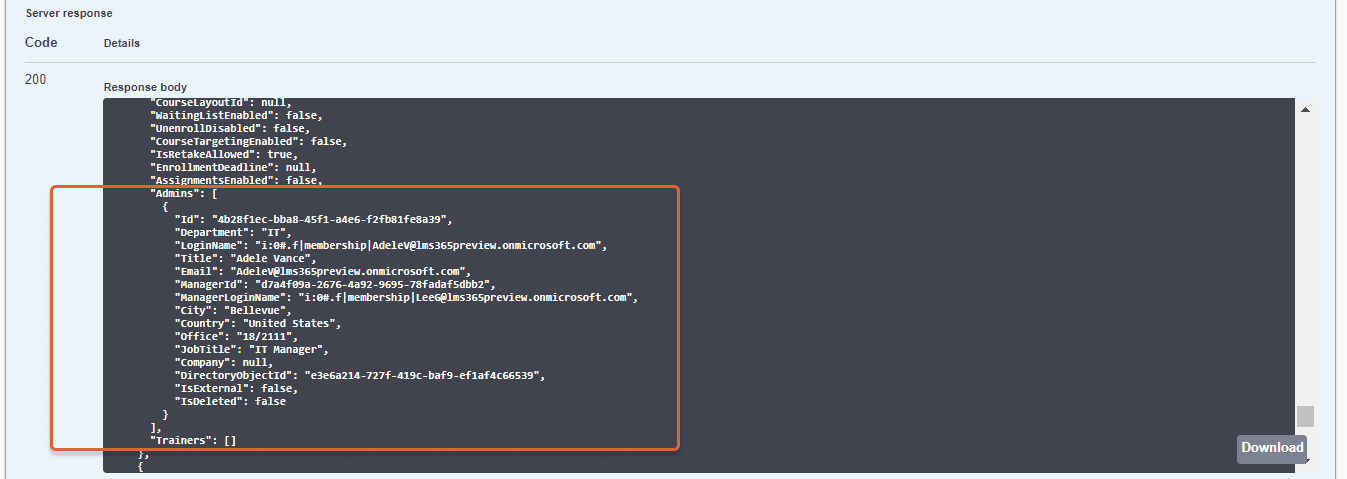Click the "Server response" heading

[69, 13]
